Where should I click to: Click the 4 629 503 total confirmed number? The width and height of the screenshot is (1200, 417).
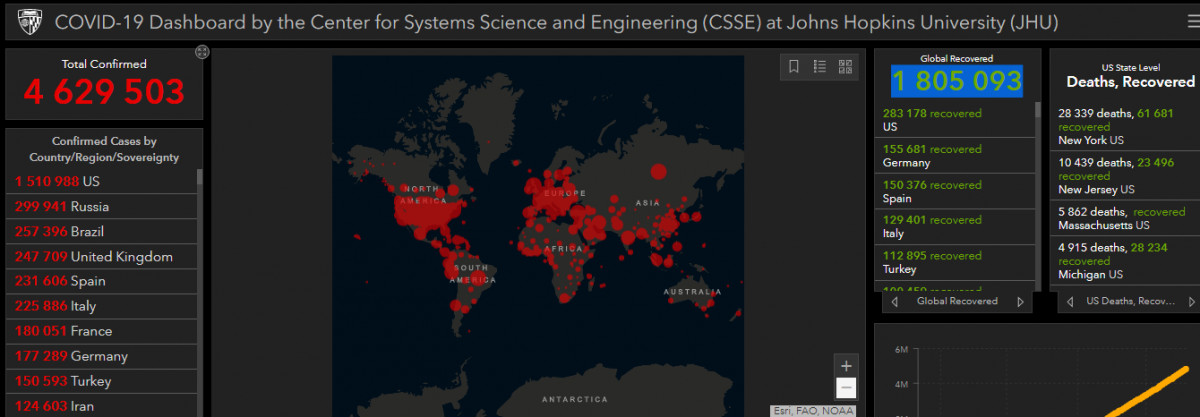pos(104,91)
